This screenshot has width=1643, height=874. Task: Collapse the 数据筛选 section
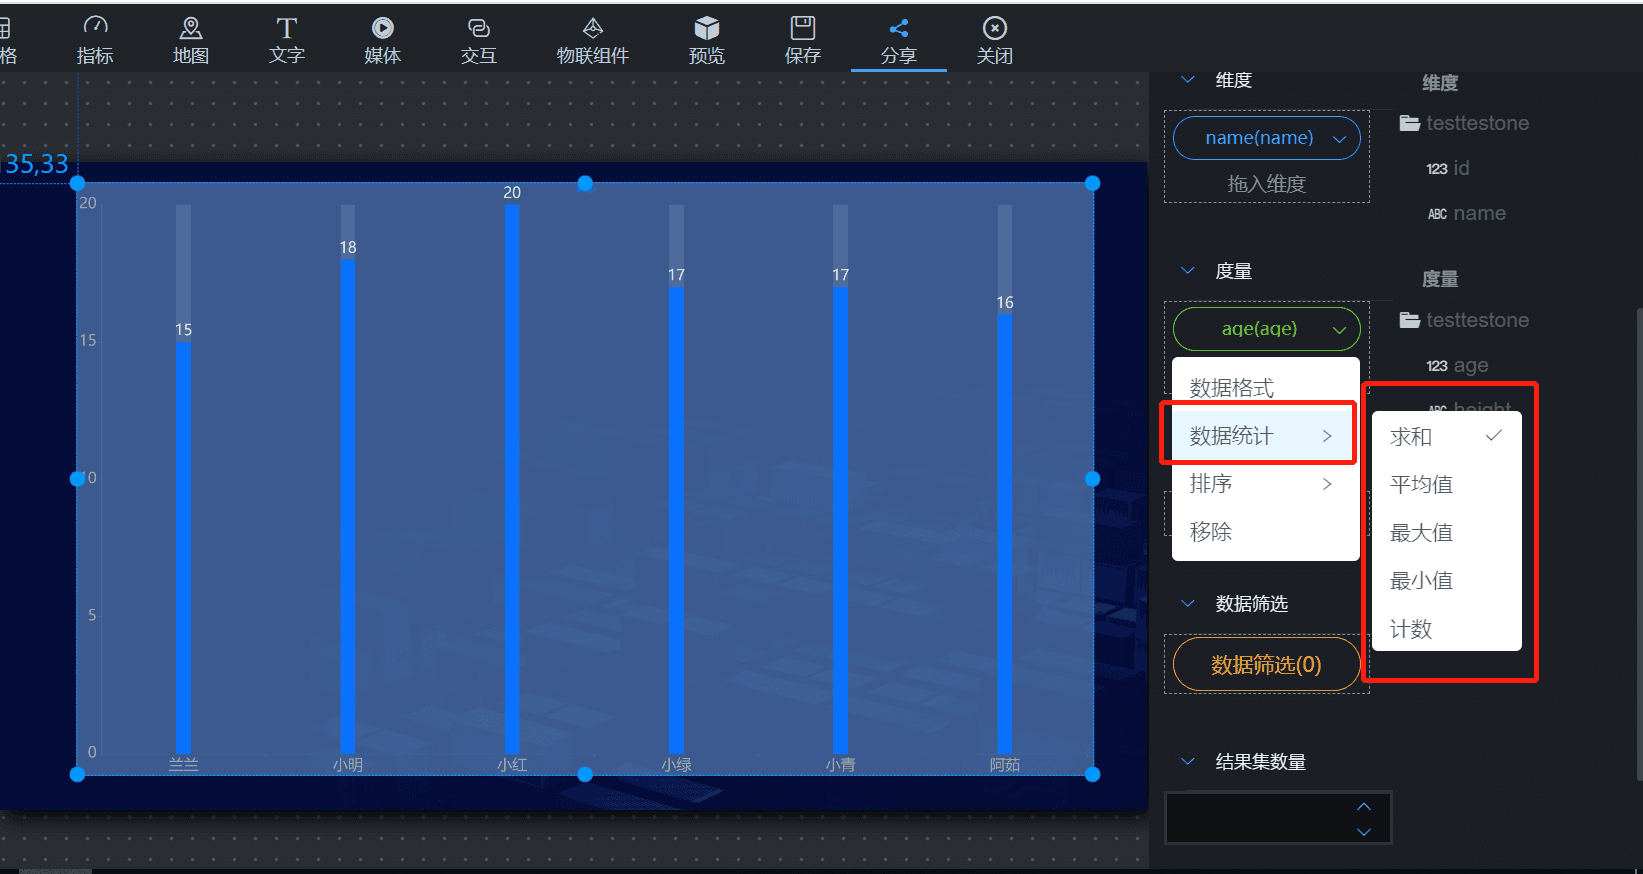coord(1188,603)
